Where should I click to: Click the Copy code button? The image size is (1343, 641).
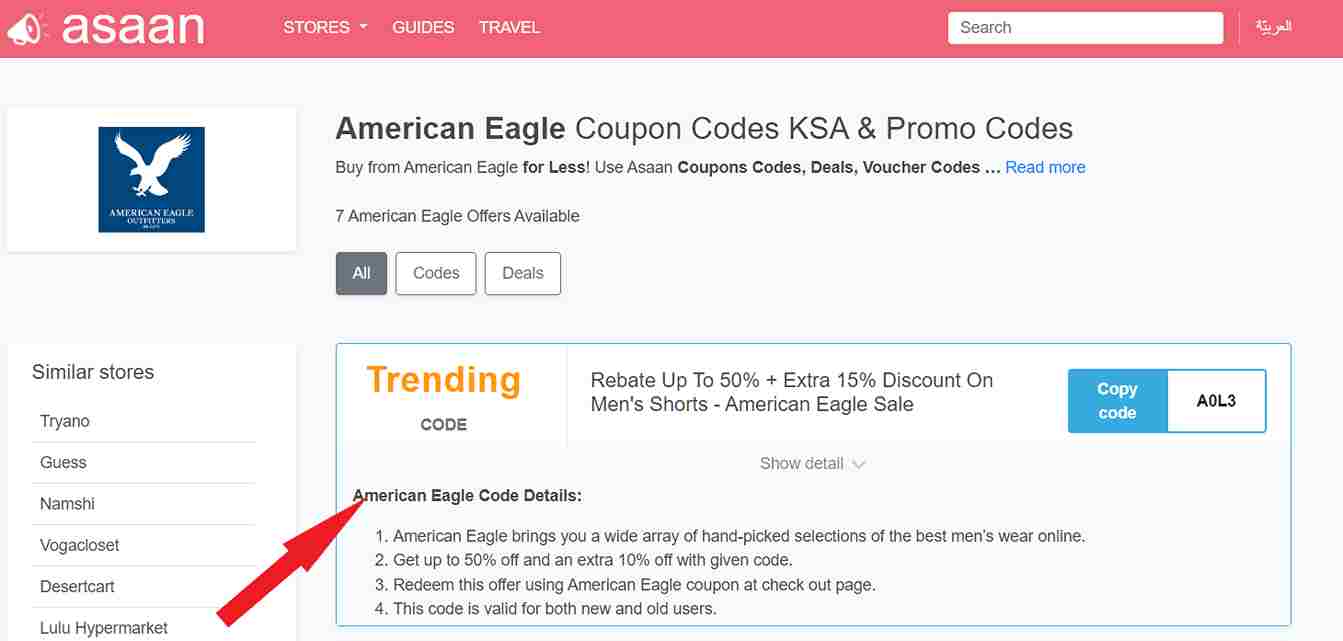(1117, 401)
